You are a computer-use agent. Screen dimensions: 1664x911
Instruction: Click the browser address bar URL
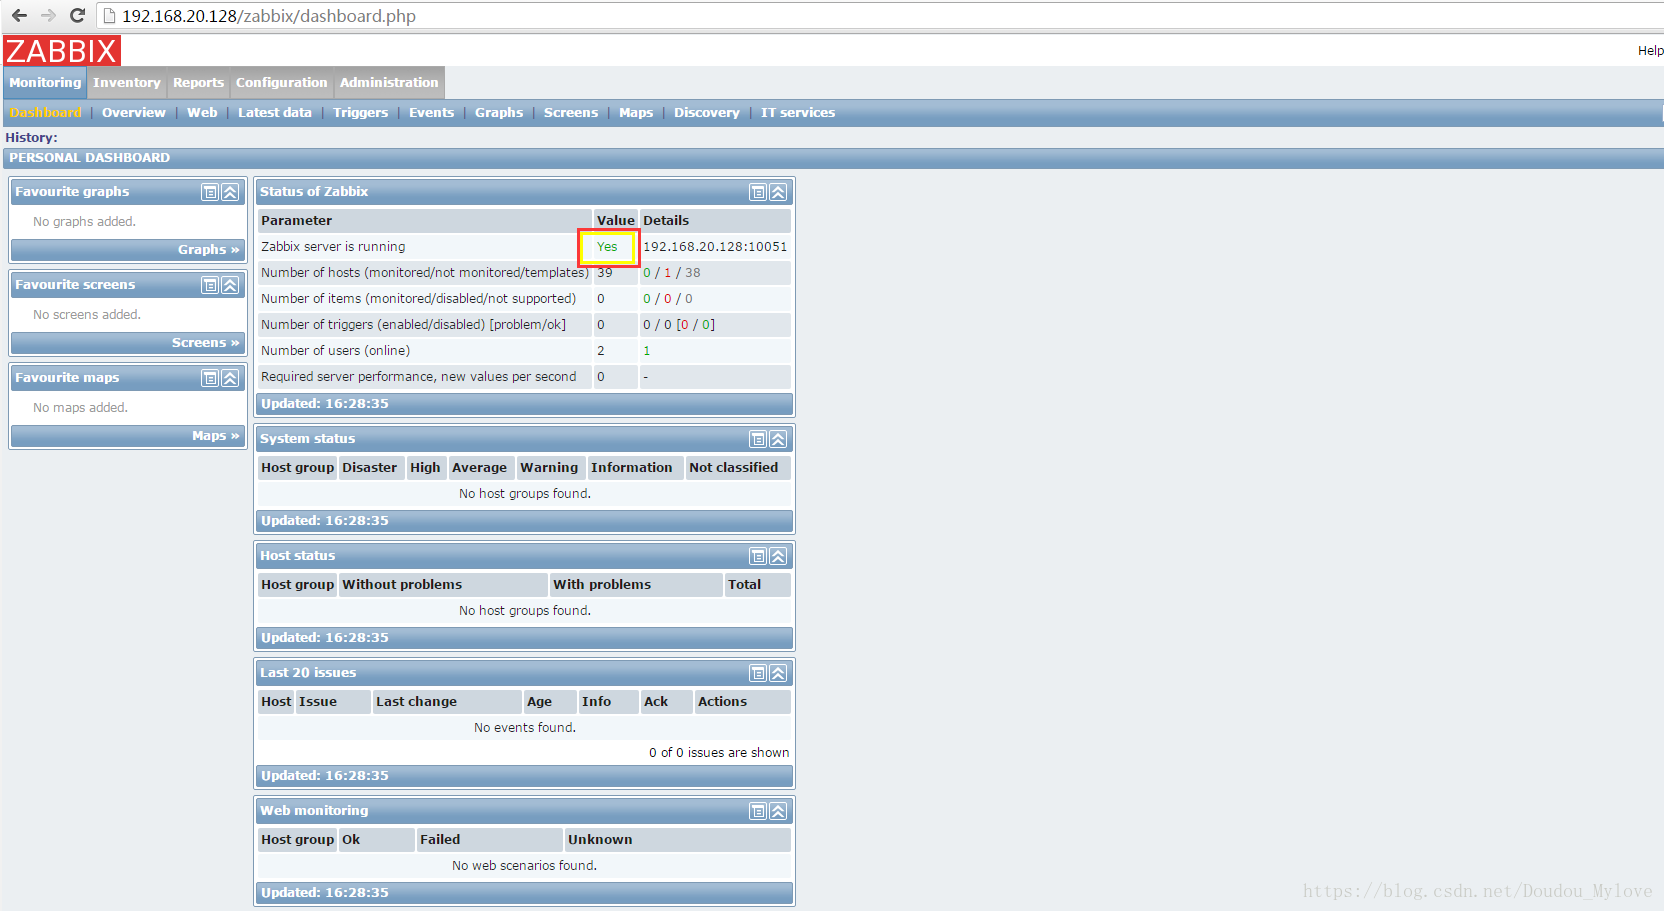pyautogui.click(x=269, y=16)
